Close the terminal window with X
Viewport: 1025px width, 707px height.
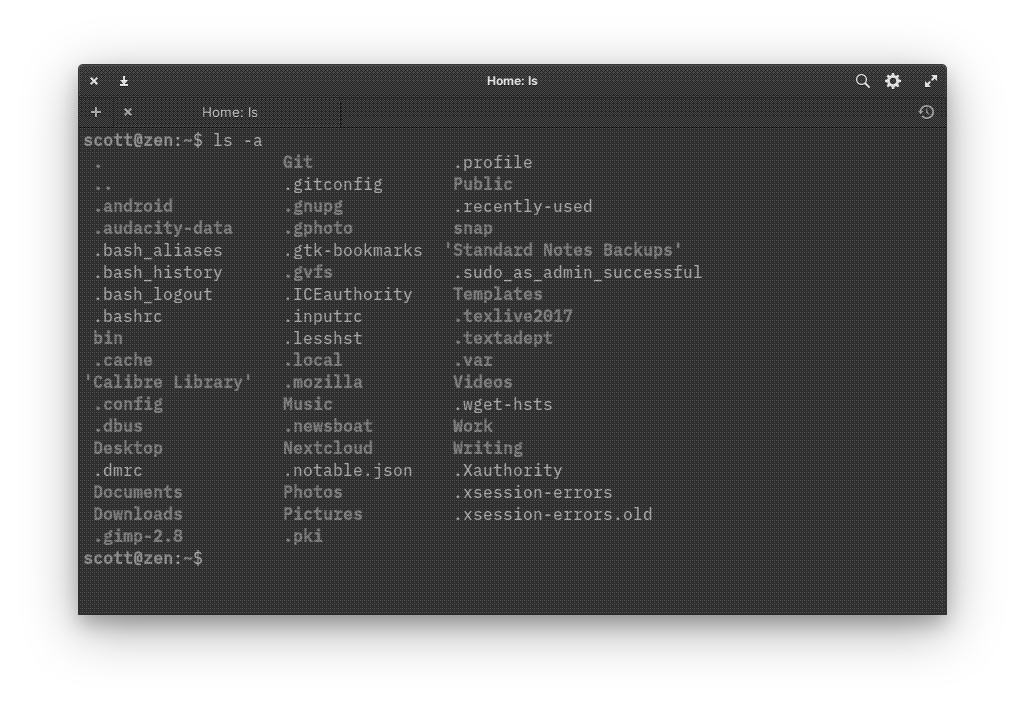click(94, 81)
